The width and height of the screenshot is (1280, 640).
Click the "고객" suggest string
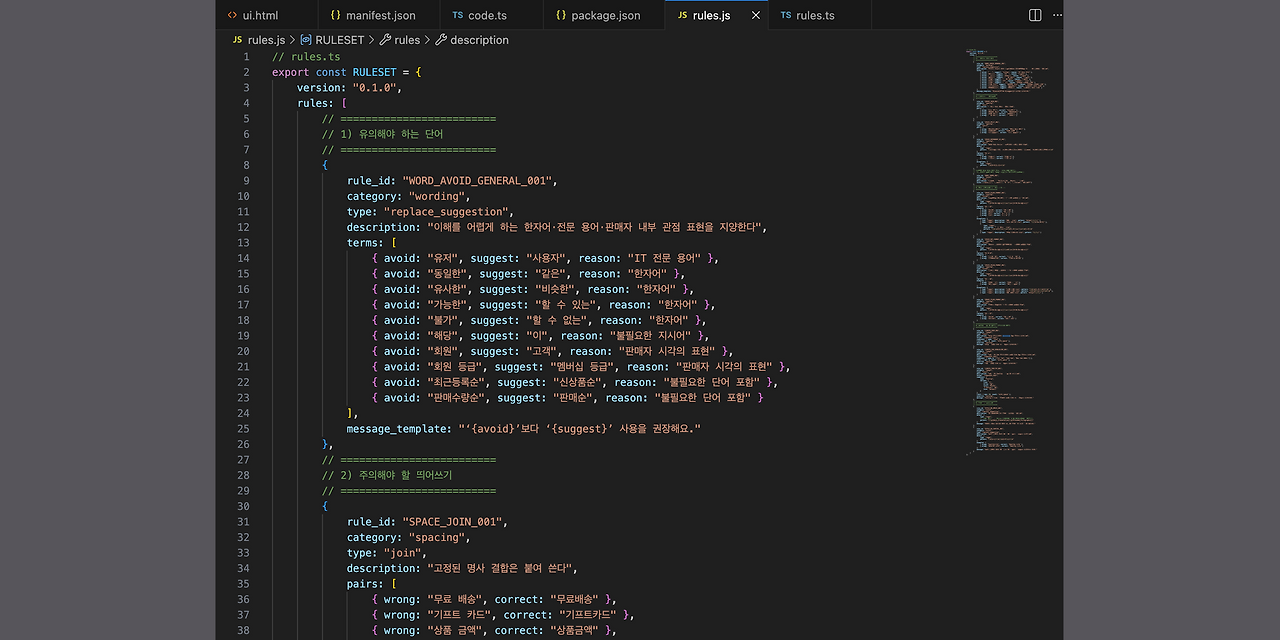click(543, 351)
